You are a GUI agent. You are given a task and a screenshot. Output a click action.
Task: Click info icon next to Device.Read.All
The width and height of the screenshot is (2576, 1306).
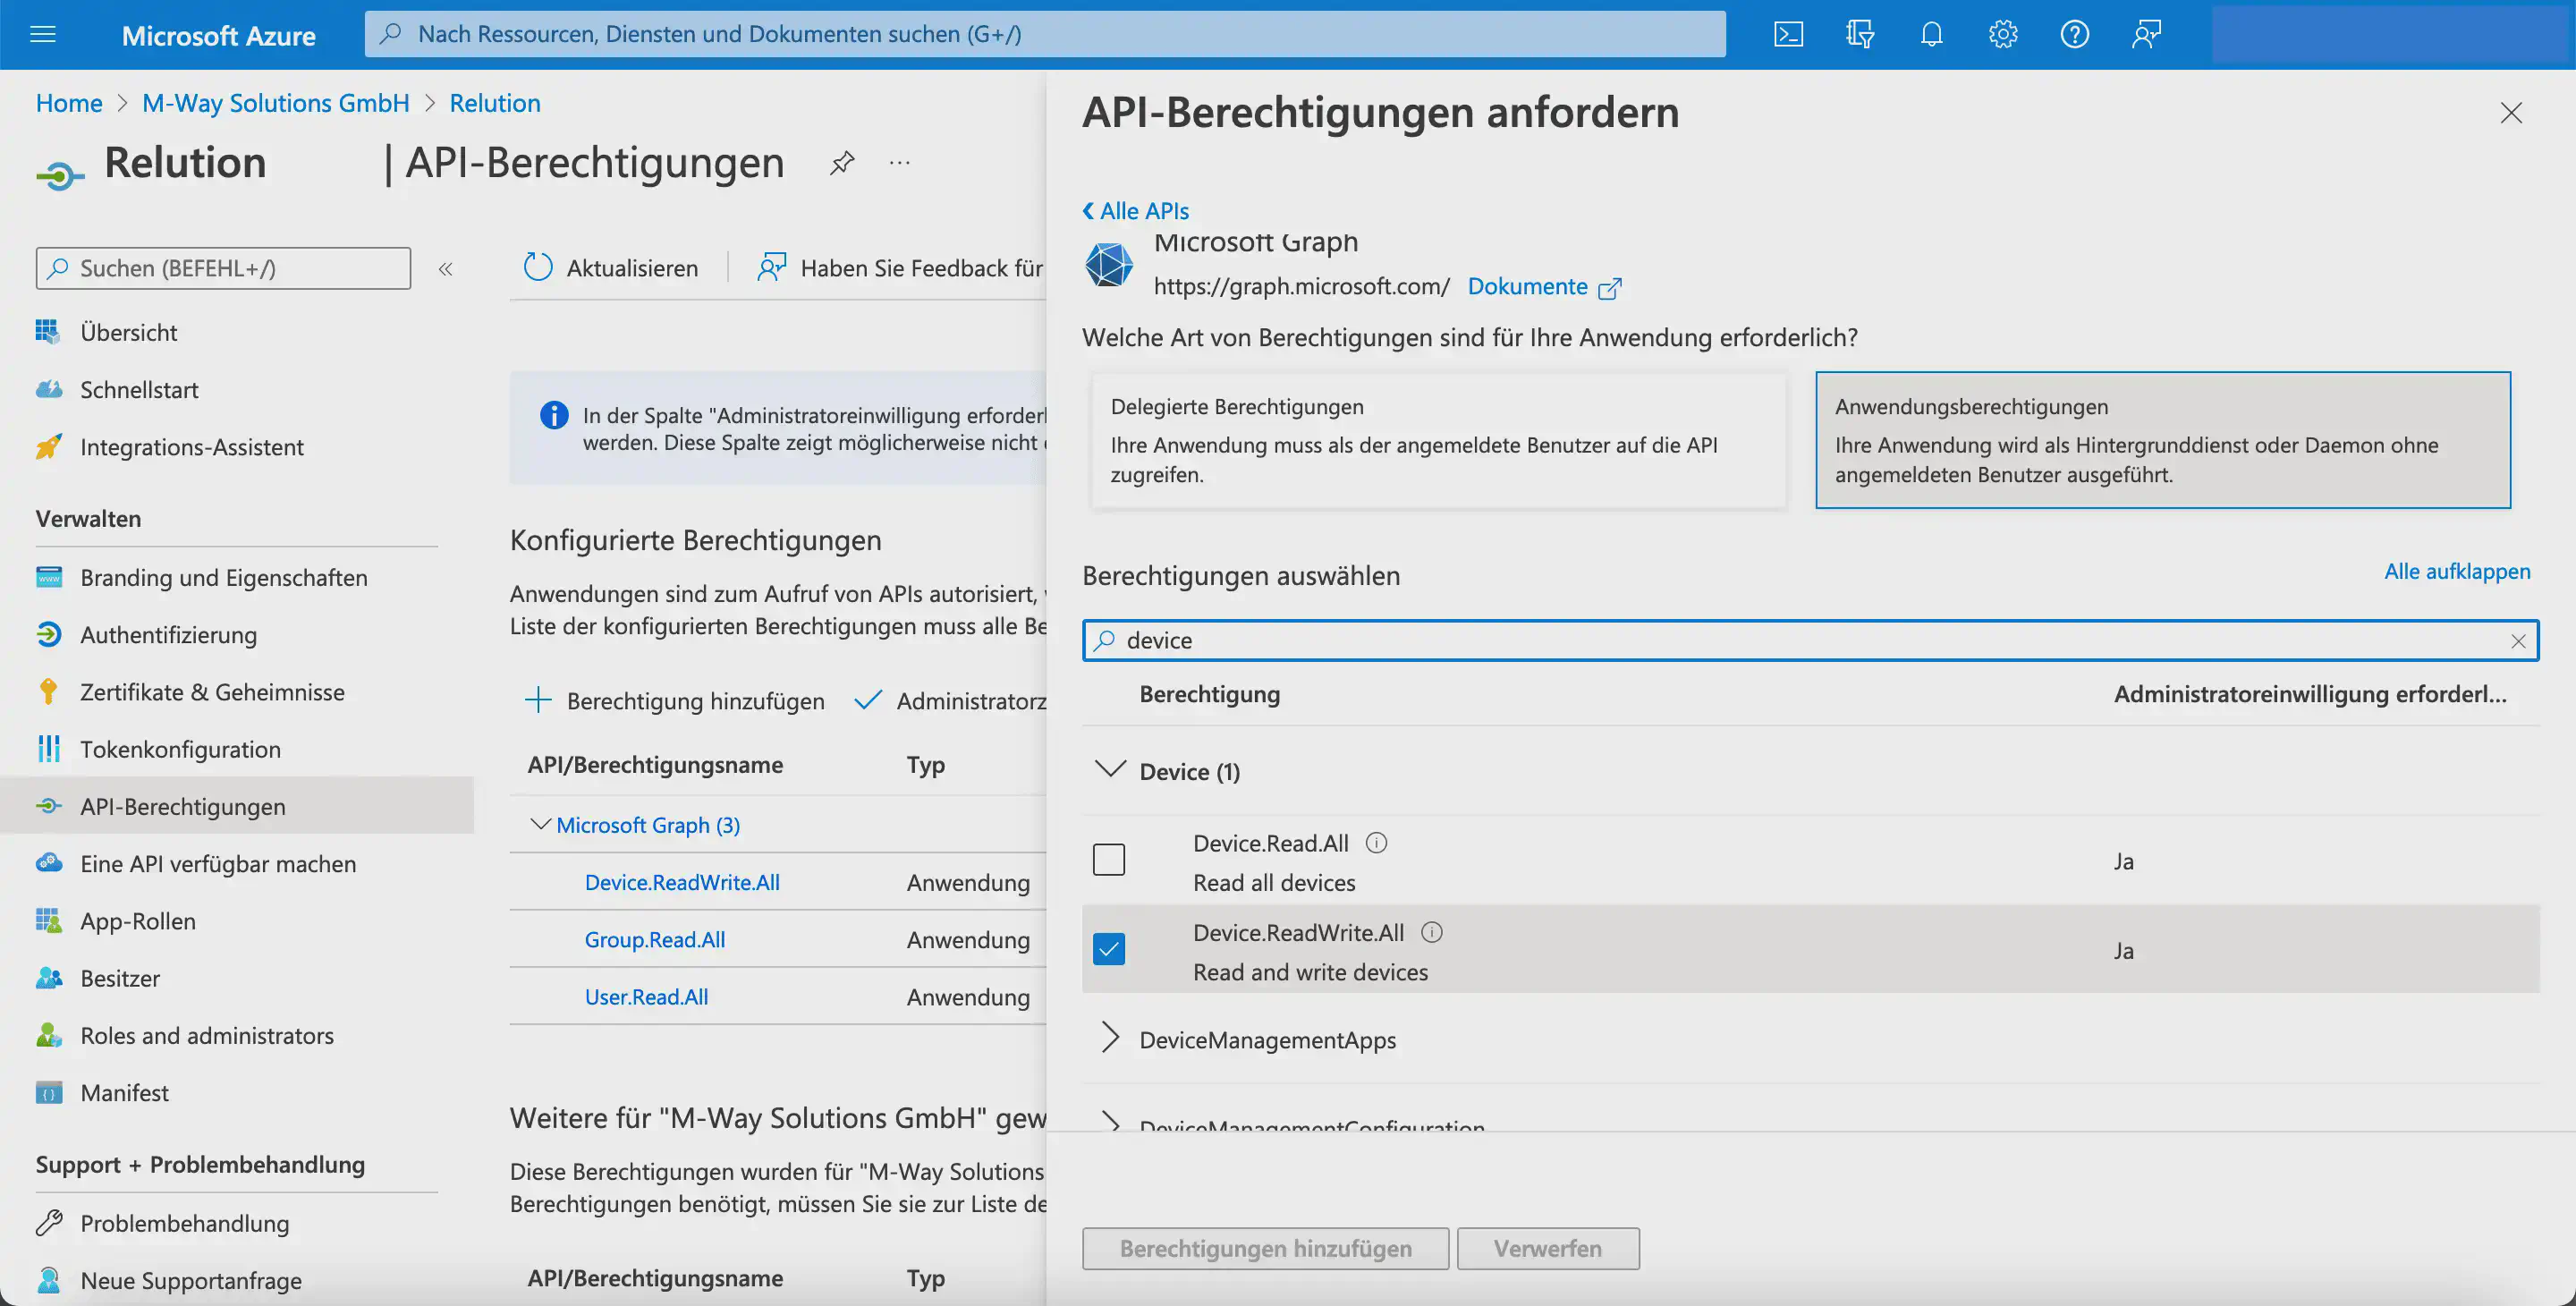pos(1376,843)
